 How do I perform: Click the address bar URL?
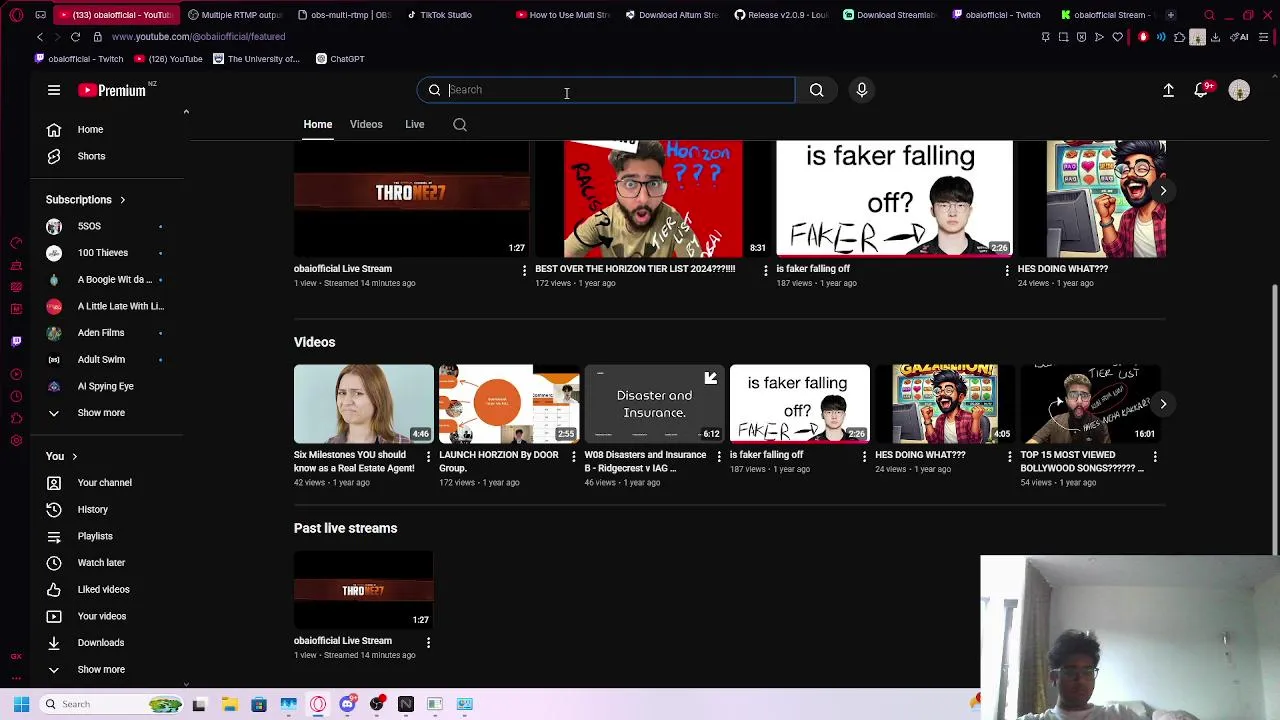tap(198, 37)
